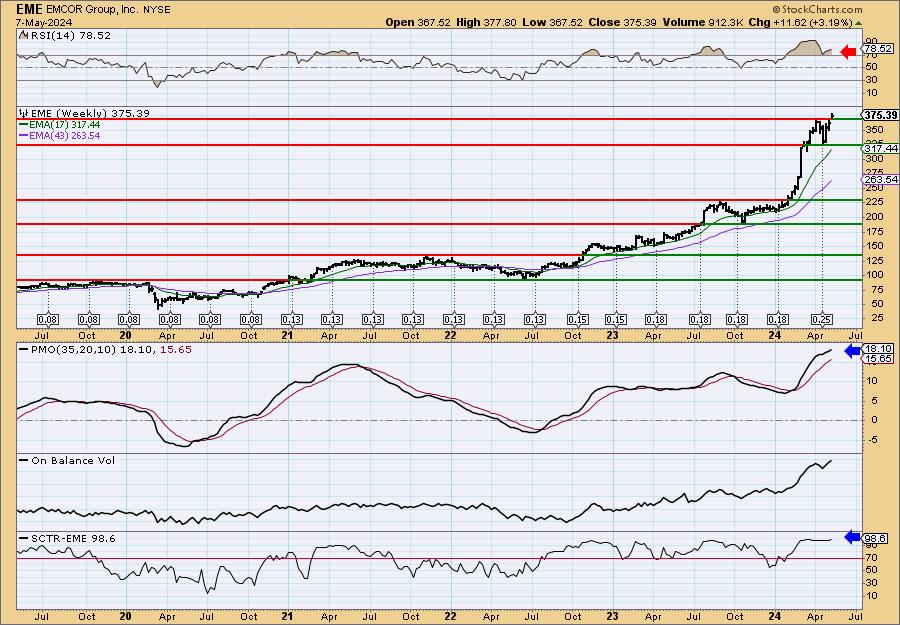
Task: Click the 375.39 price tag on right axis
Action: point(881,115)
